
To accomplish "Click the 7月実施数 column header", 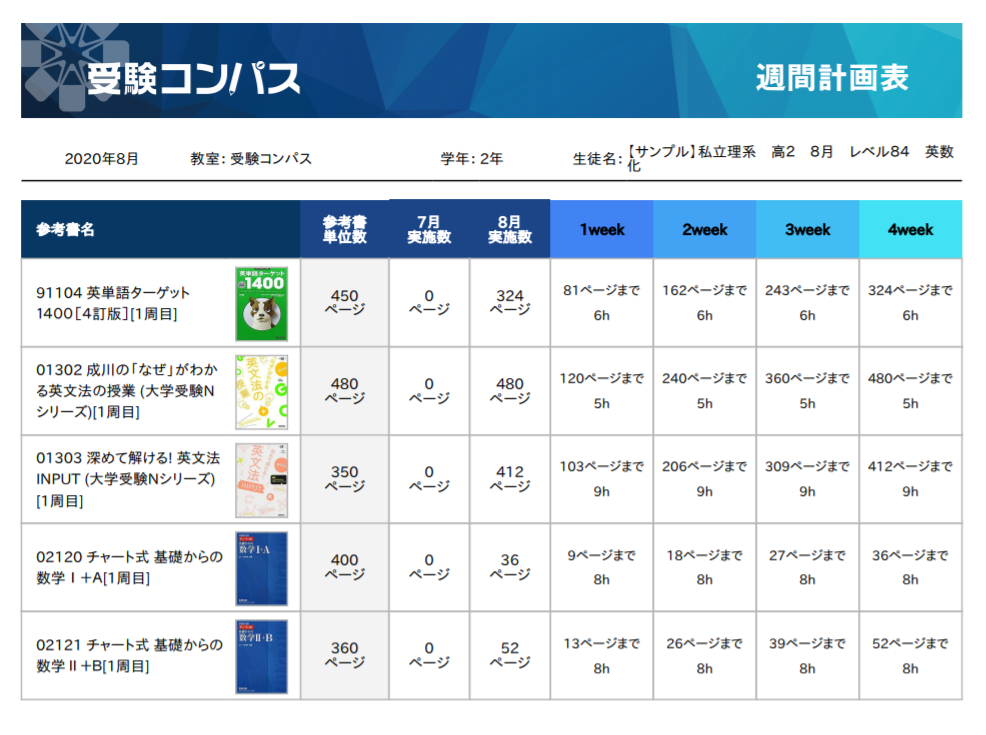I will point(429,229).
